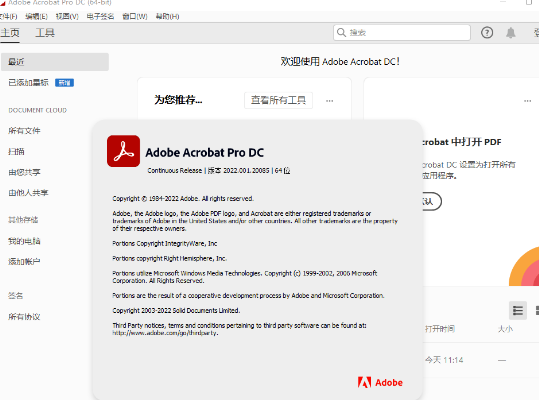This screenshot has width=539, height=400.
Task: Open 由他人共享 in the sidebar
Action: [x=28, y=192]
